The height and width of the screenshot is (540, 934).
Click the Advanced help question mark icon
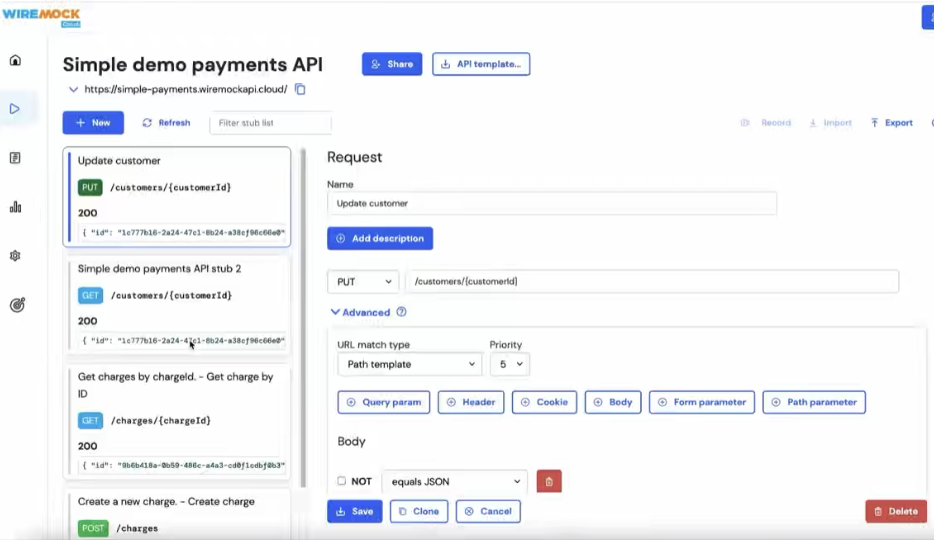(401, 312)
